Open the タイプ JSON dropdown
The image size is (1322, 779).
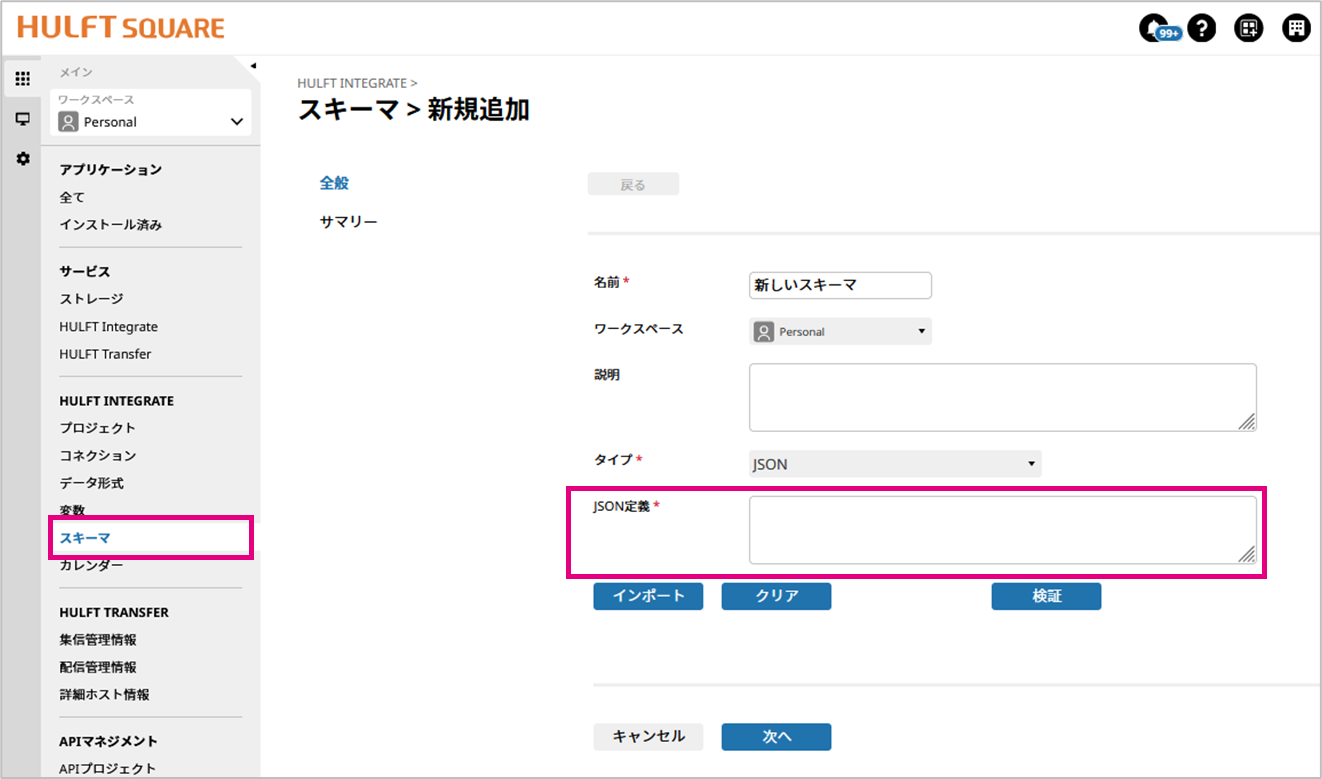pos(895,464)
